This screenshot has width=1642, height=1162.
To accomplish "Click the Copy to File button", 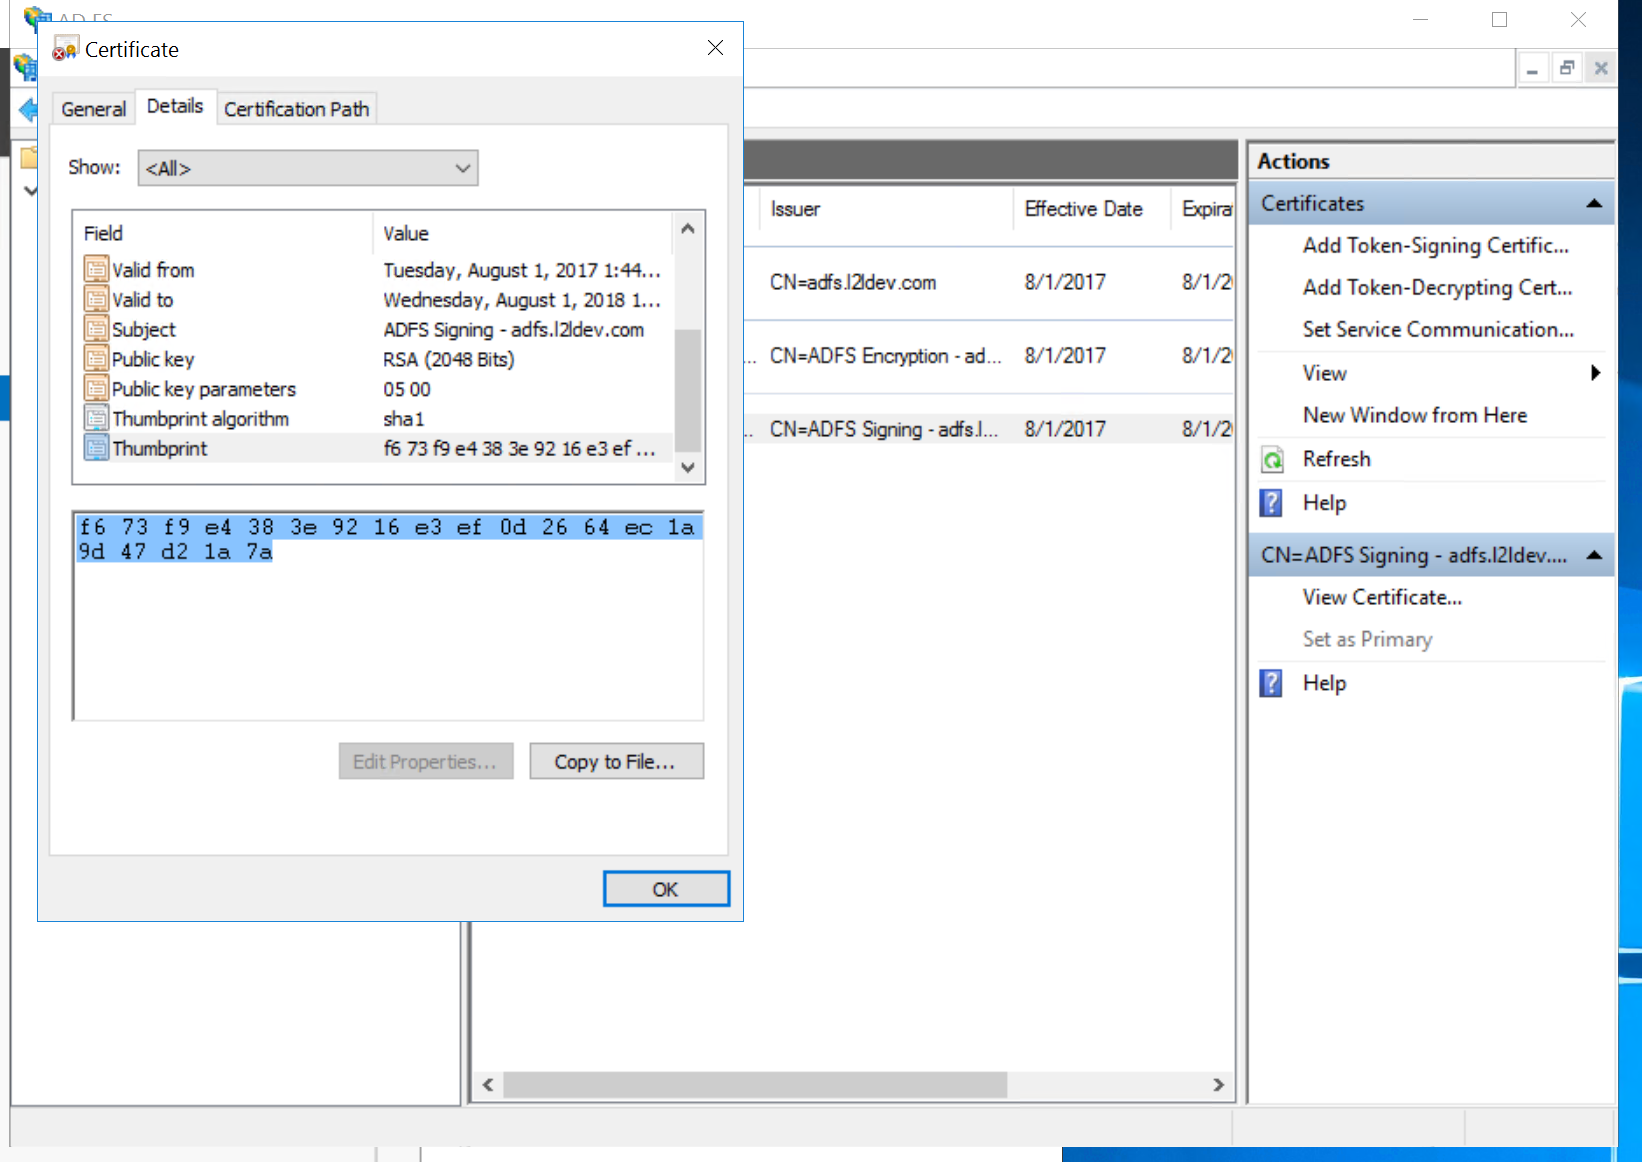I will click(616, 761).
